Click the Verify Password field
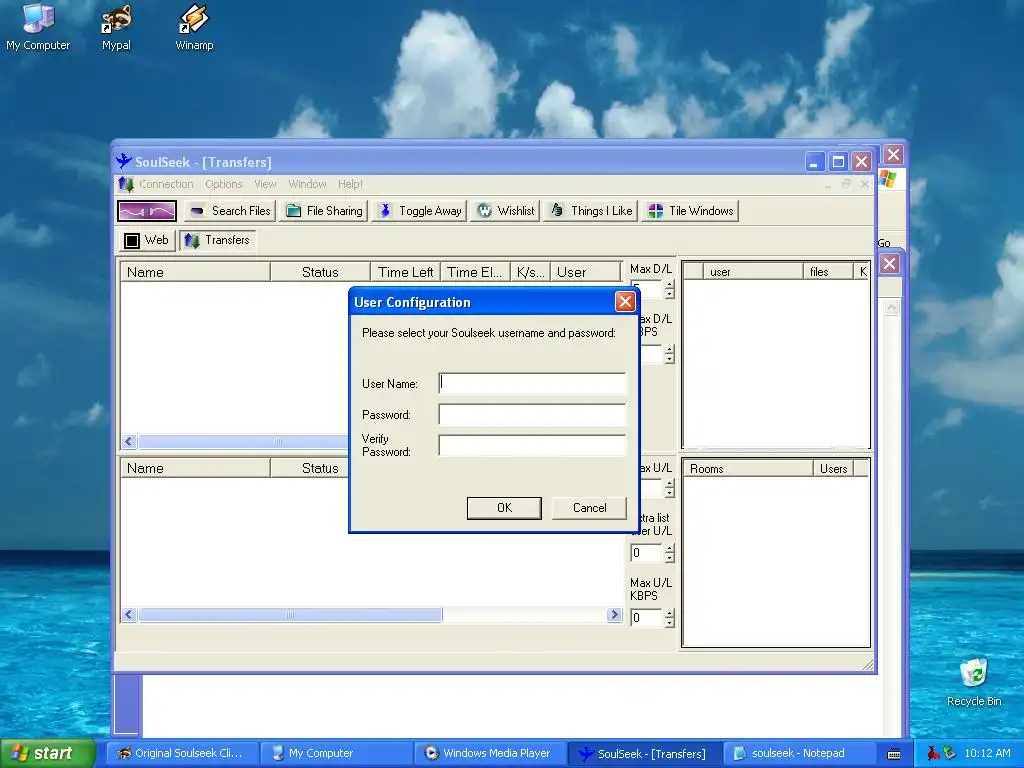The height and width of the screenshot is (768, 1024). 532,445
